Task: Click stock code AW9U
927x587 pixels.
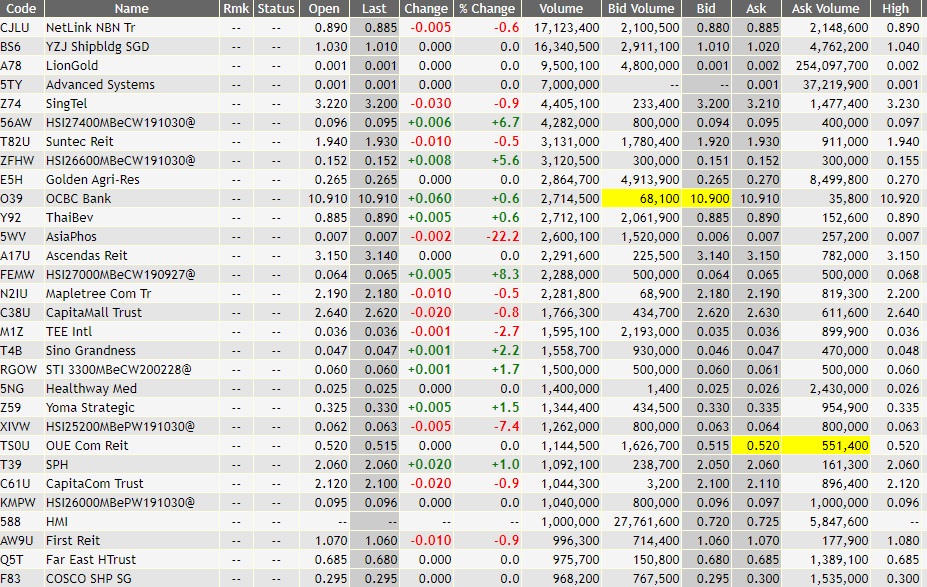Action: (x=17, y=541)
